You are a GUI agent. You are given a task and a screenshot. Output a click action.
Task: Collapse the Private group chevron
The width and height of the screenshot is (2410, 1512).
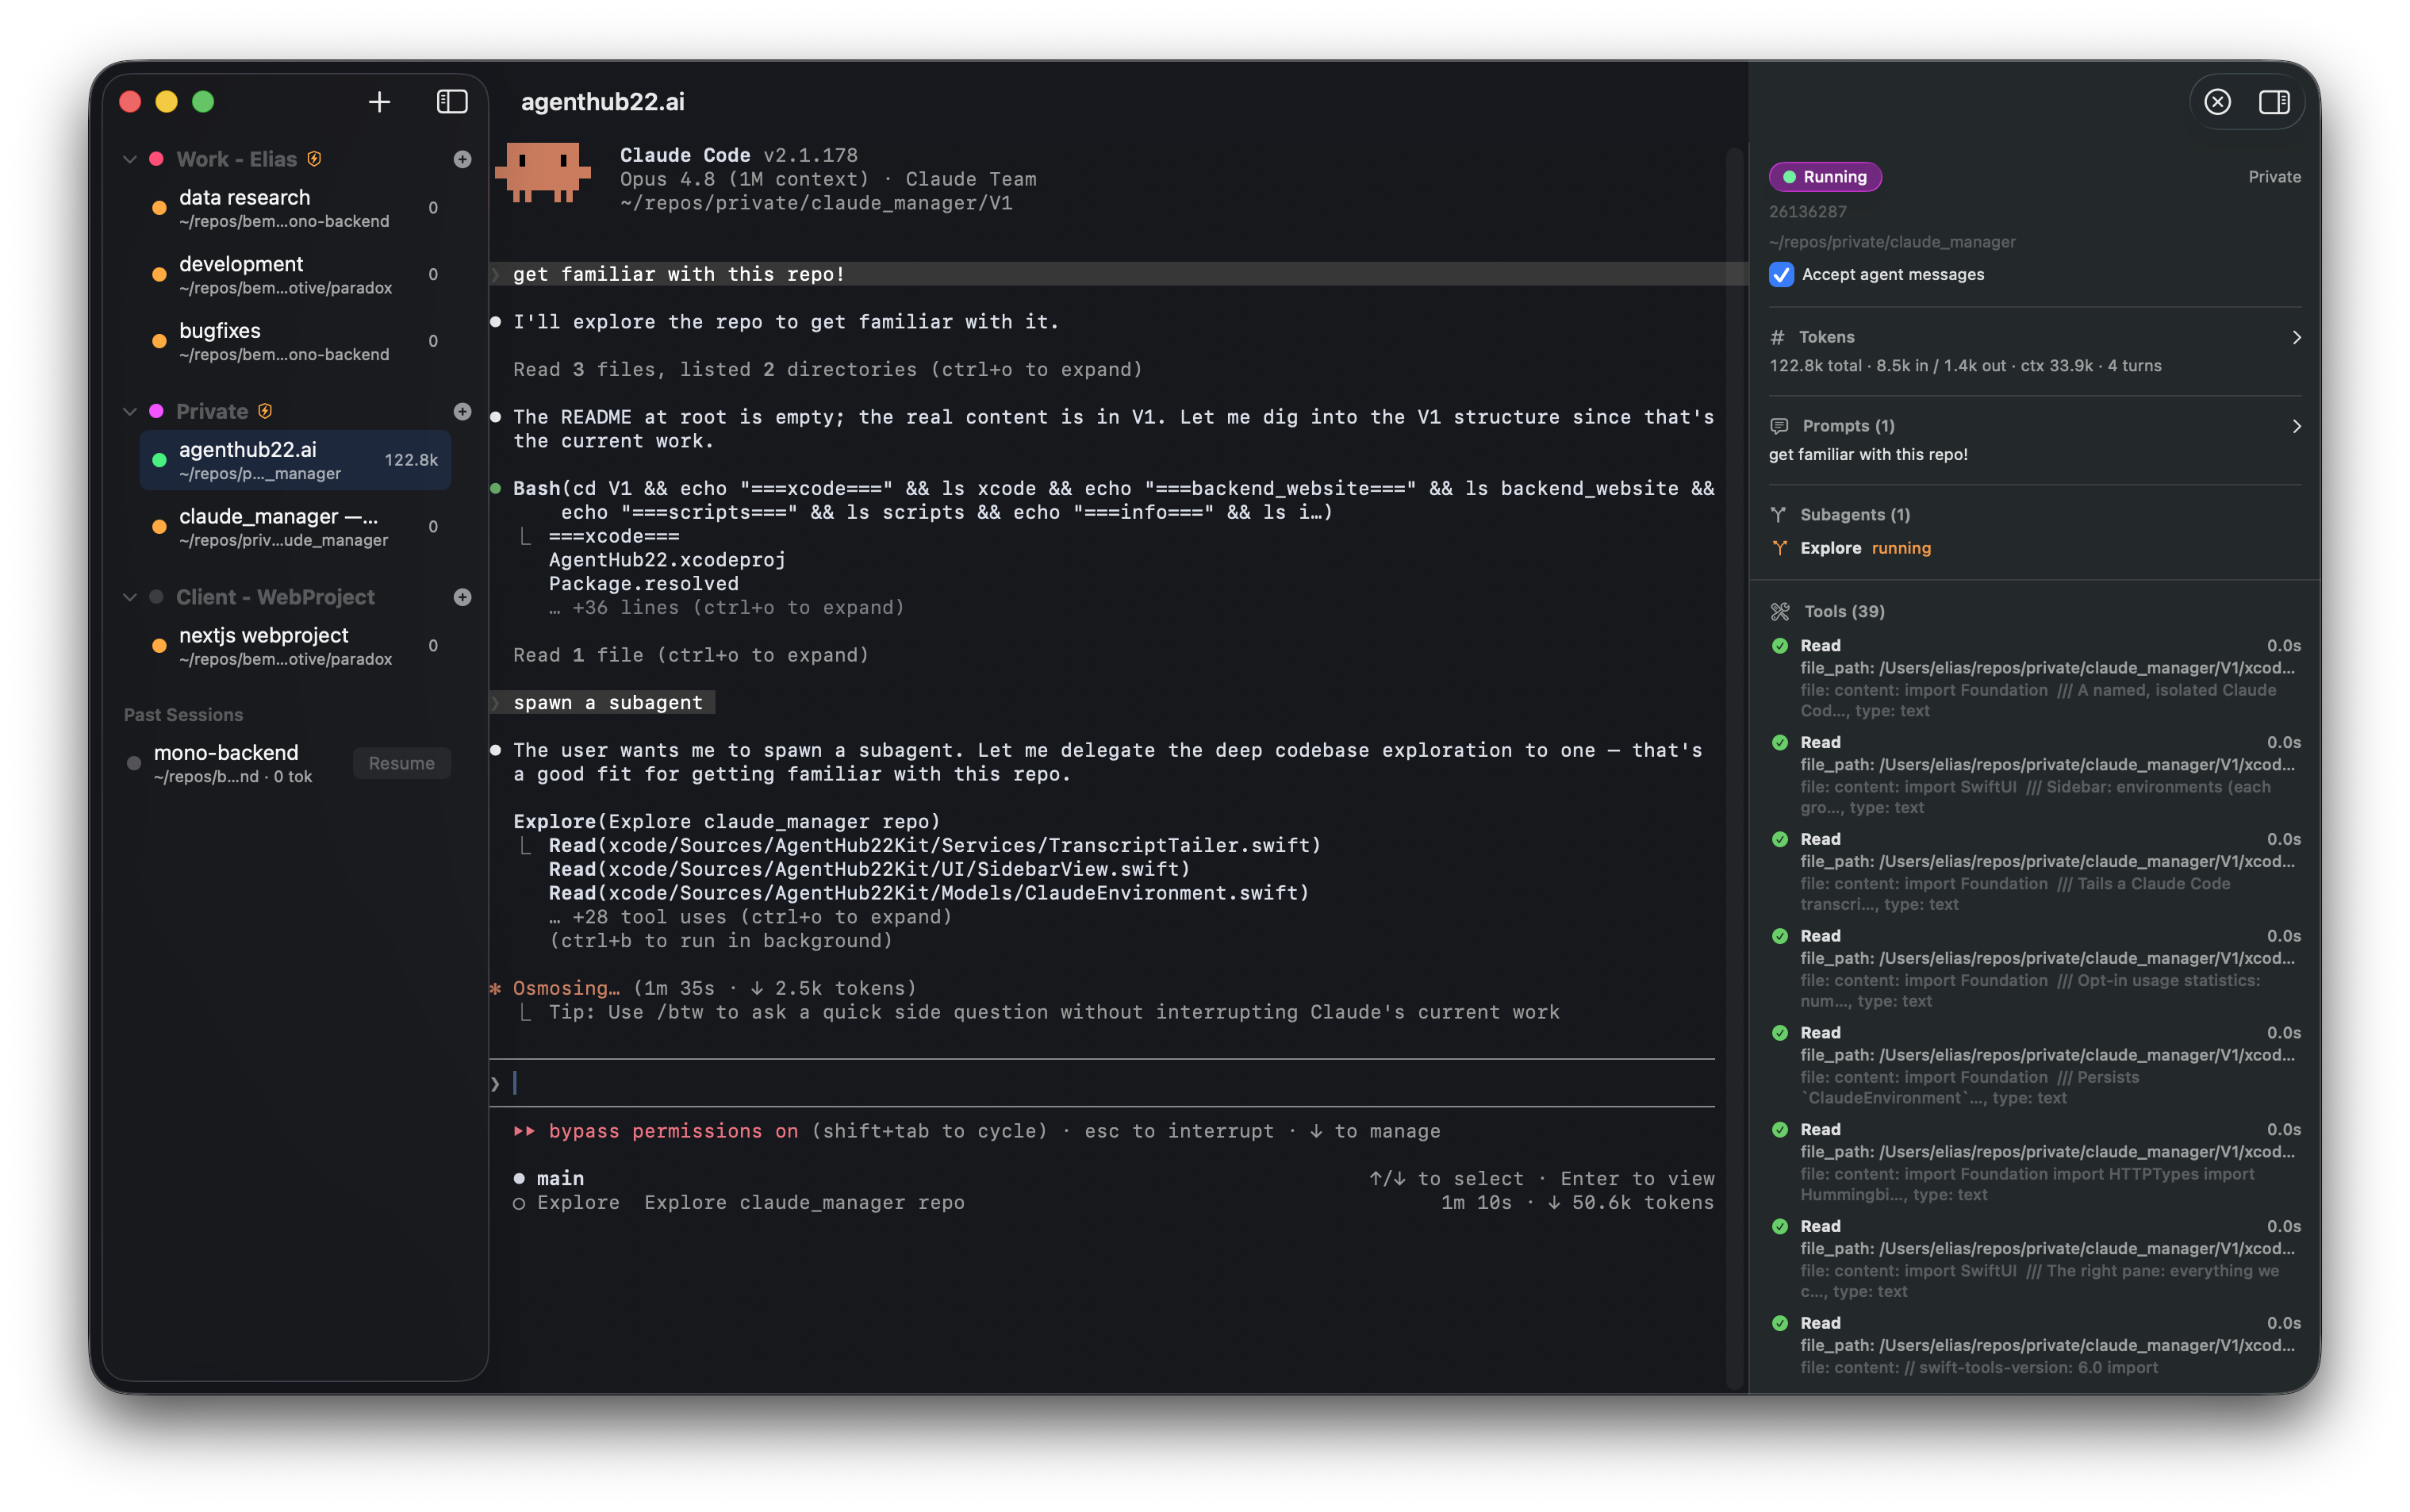(129, 411)
